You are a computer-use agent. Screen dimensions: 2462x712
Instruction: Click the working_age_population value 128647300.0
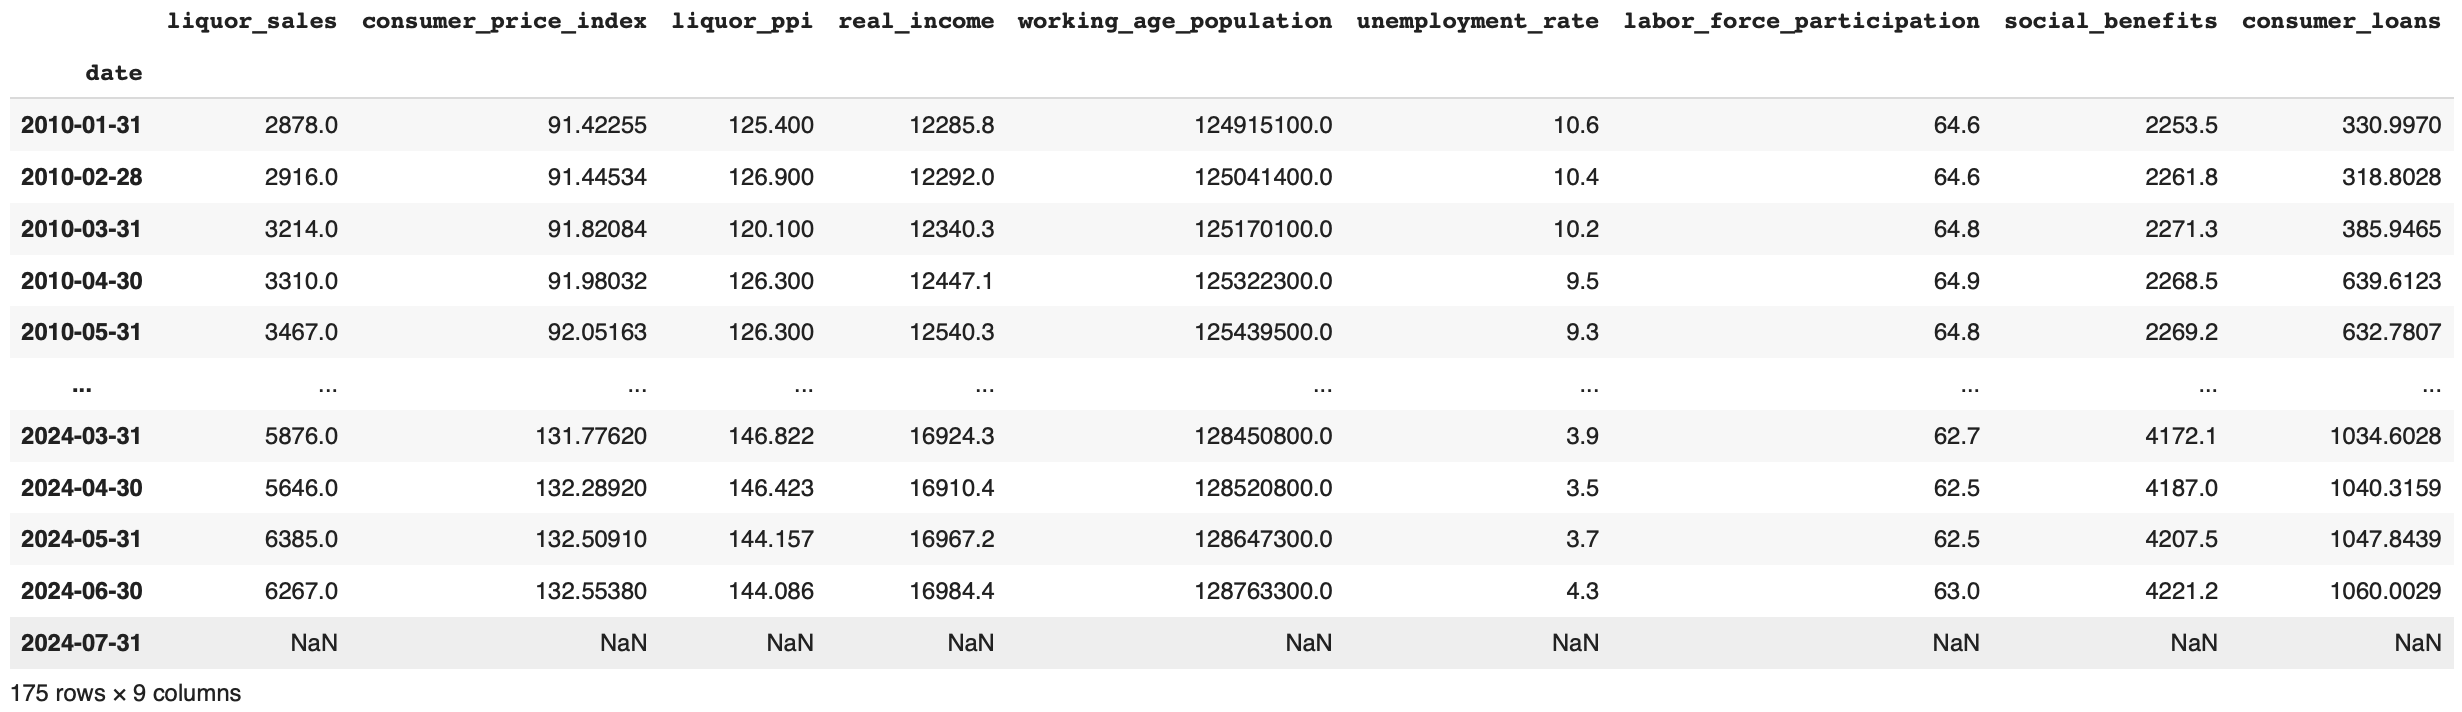(1263, 539)
